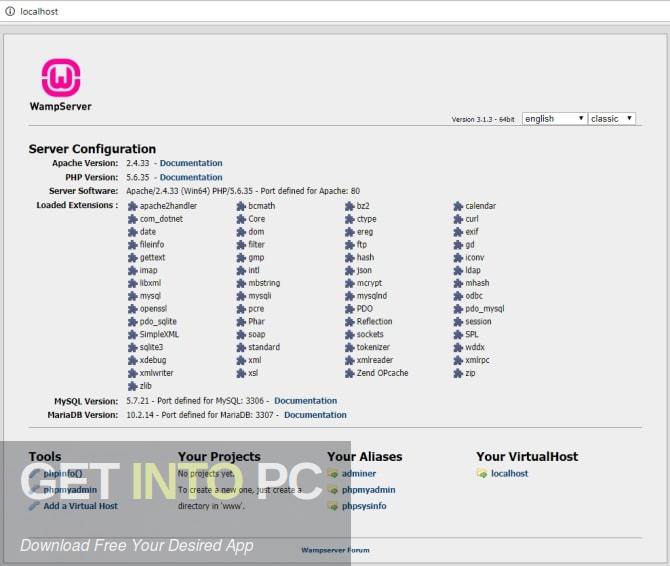Screen dimensions: 670x566
Task: Click the wrench icon beside Add a Virtual Host
Action: click(x=34, y=506)
